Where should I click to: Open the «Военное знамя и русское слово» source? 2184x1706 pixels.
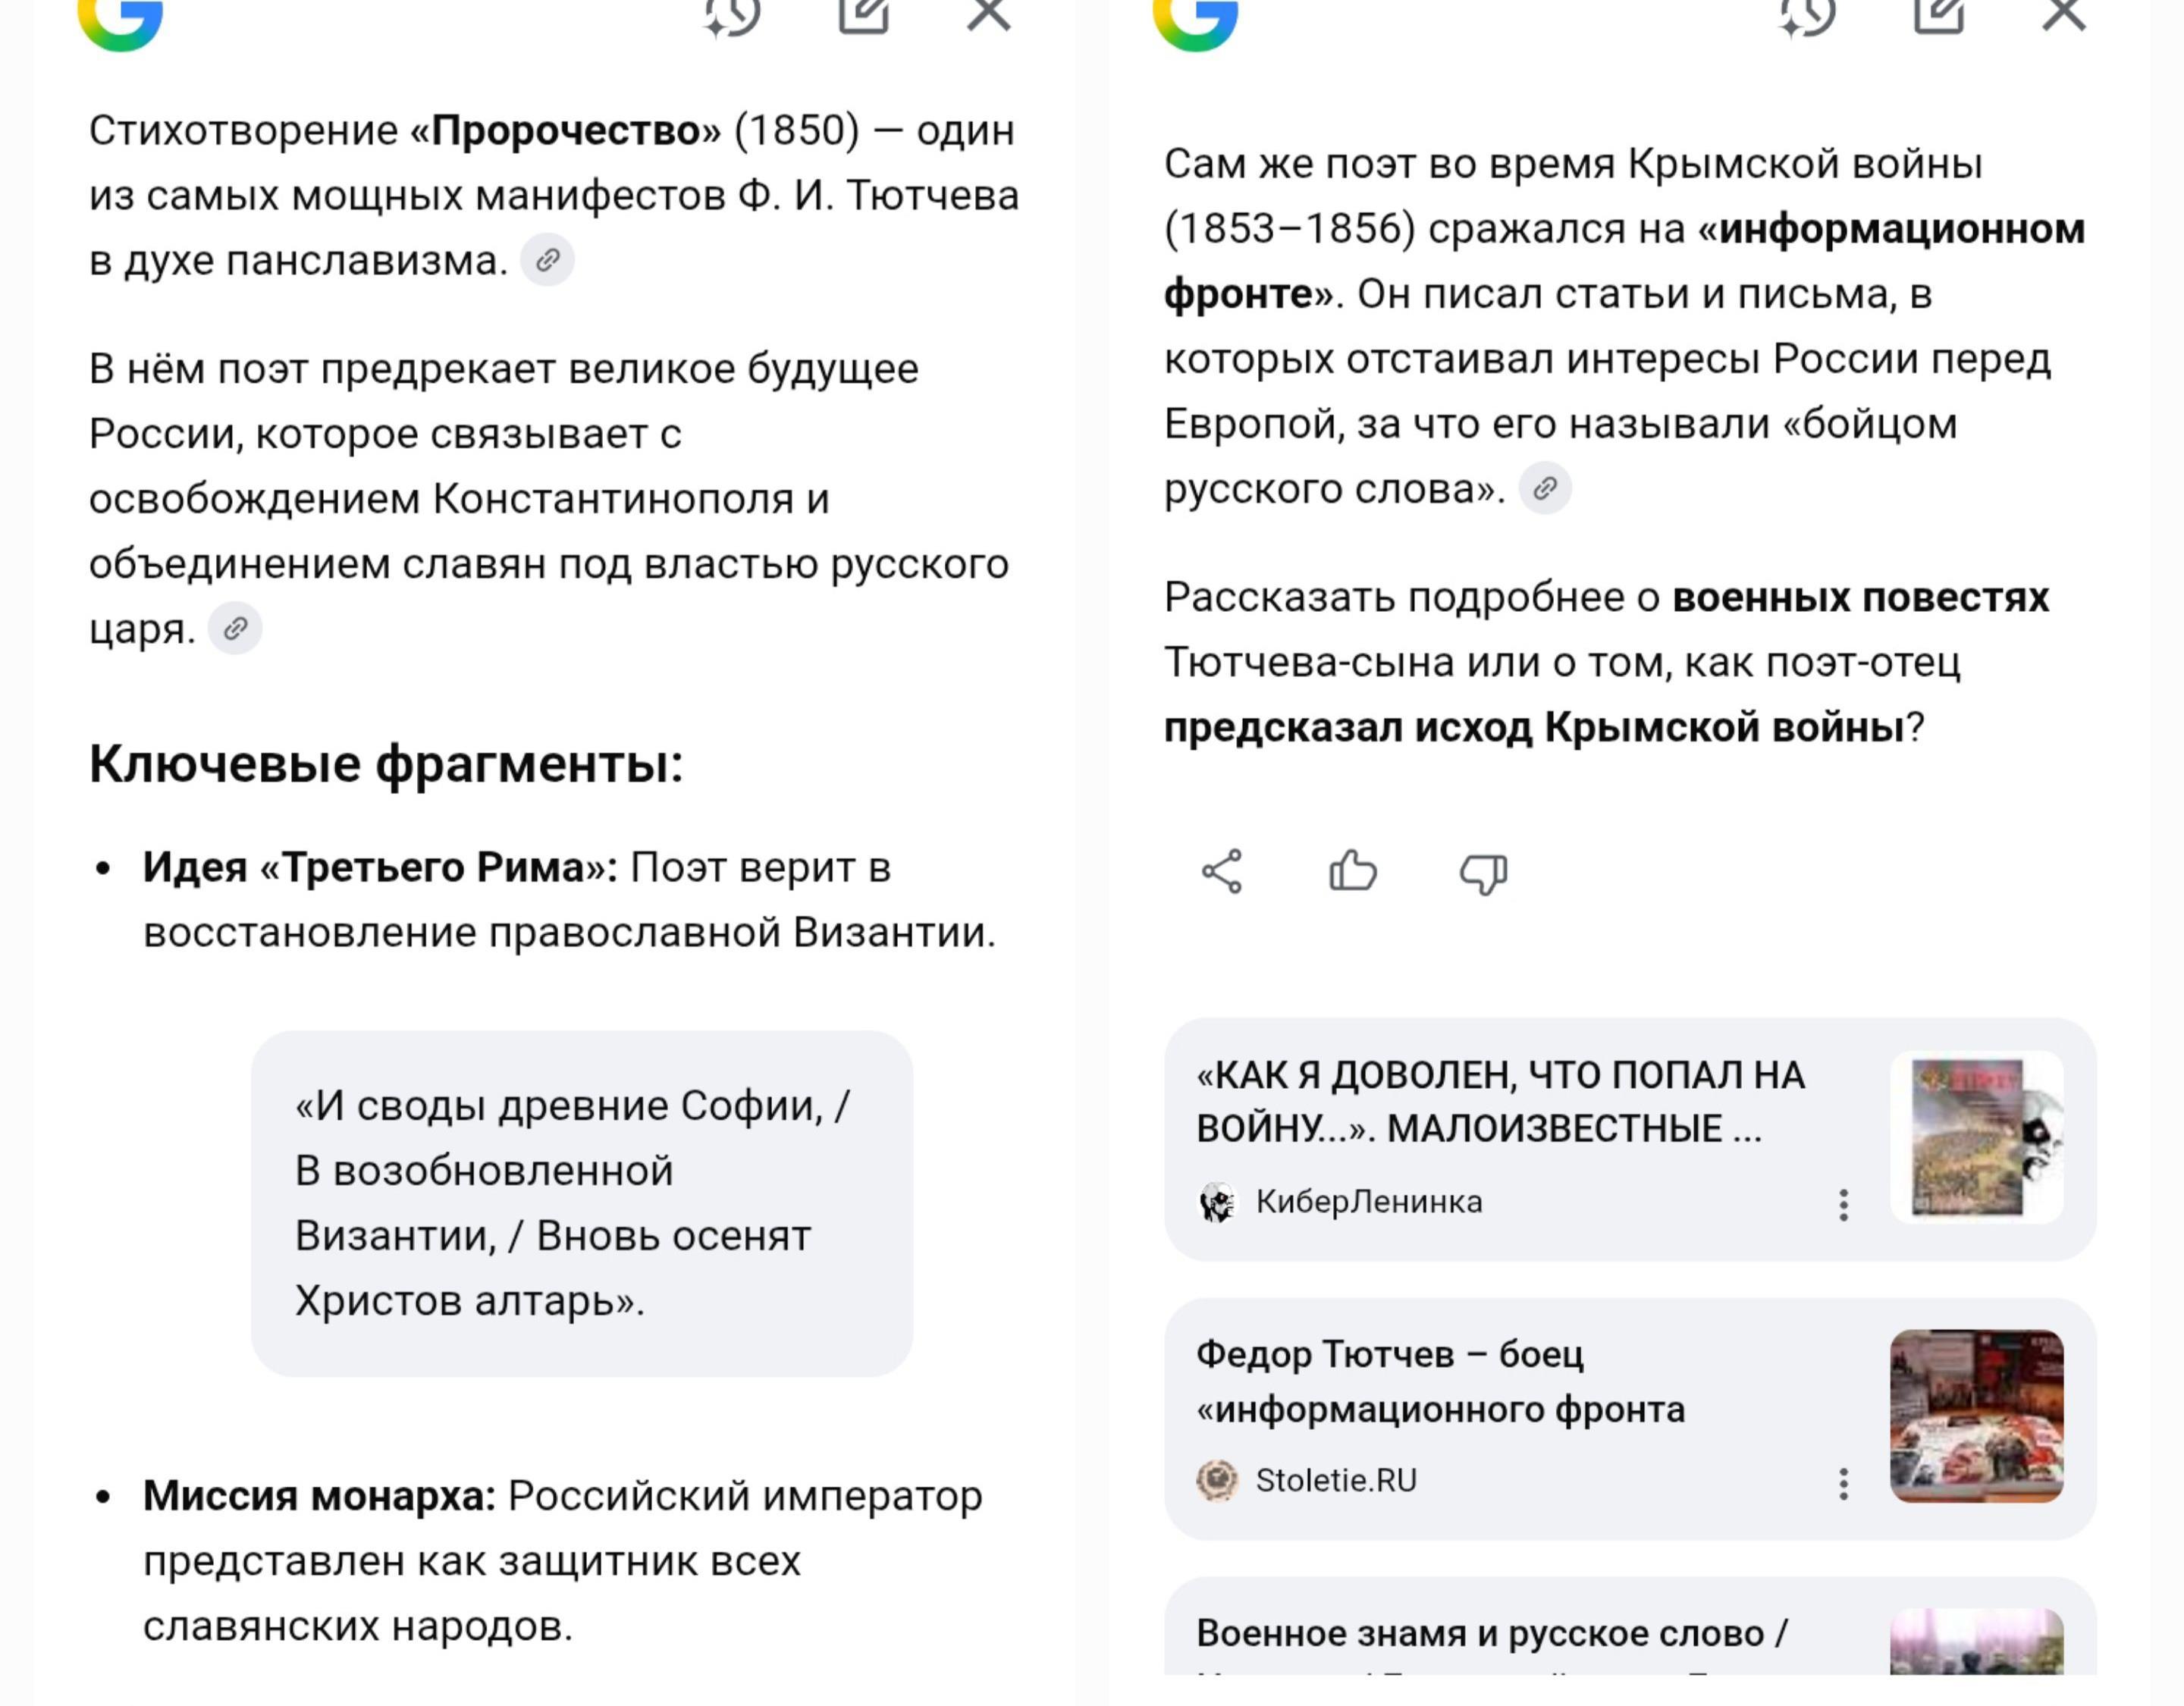pyautogui.click(x=1491, y=1634)
